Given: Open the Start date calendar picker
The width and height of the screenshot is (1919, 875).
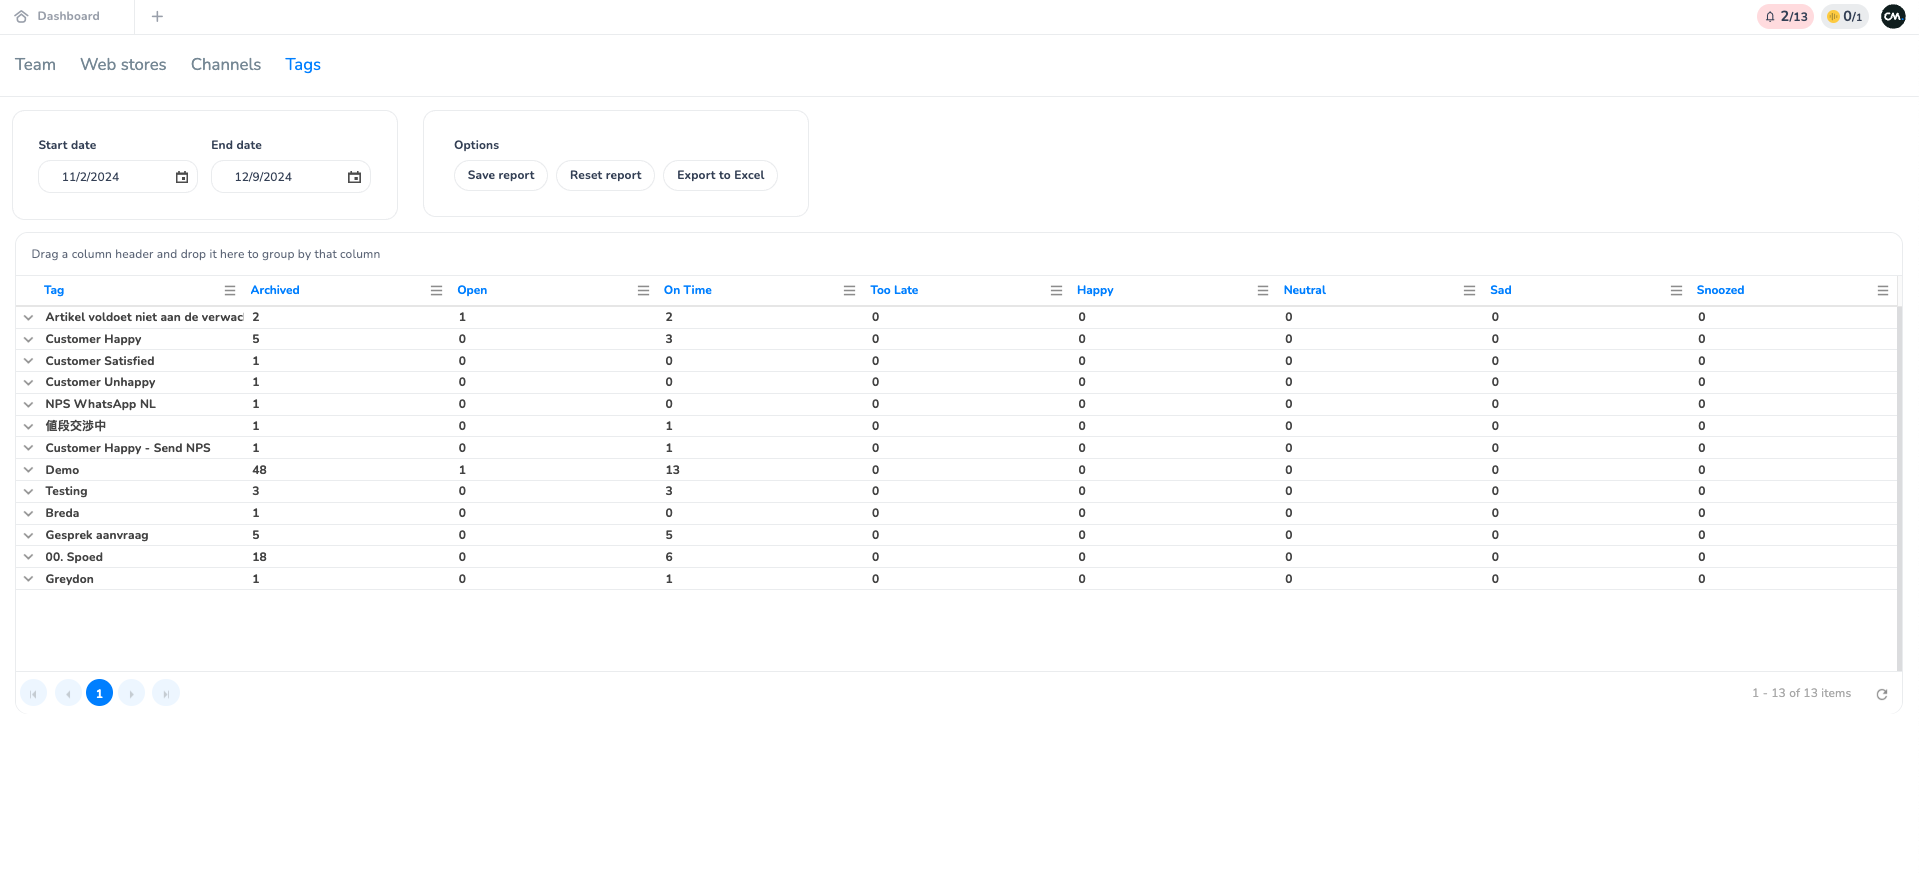Looking at the screenshot, I should click(182, 177).
